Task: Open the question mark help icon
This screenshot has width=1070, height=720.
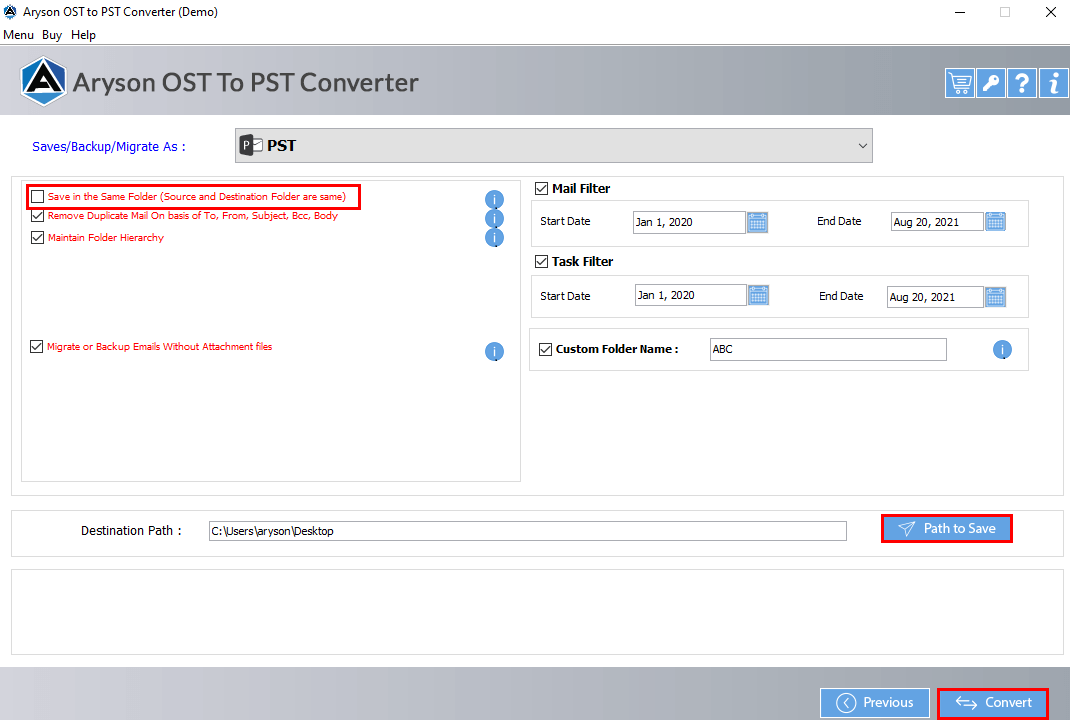Action: tap(1022, 83)
